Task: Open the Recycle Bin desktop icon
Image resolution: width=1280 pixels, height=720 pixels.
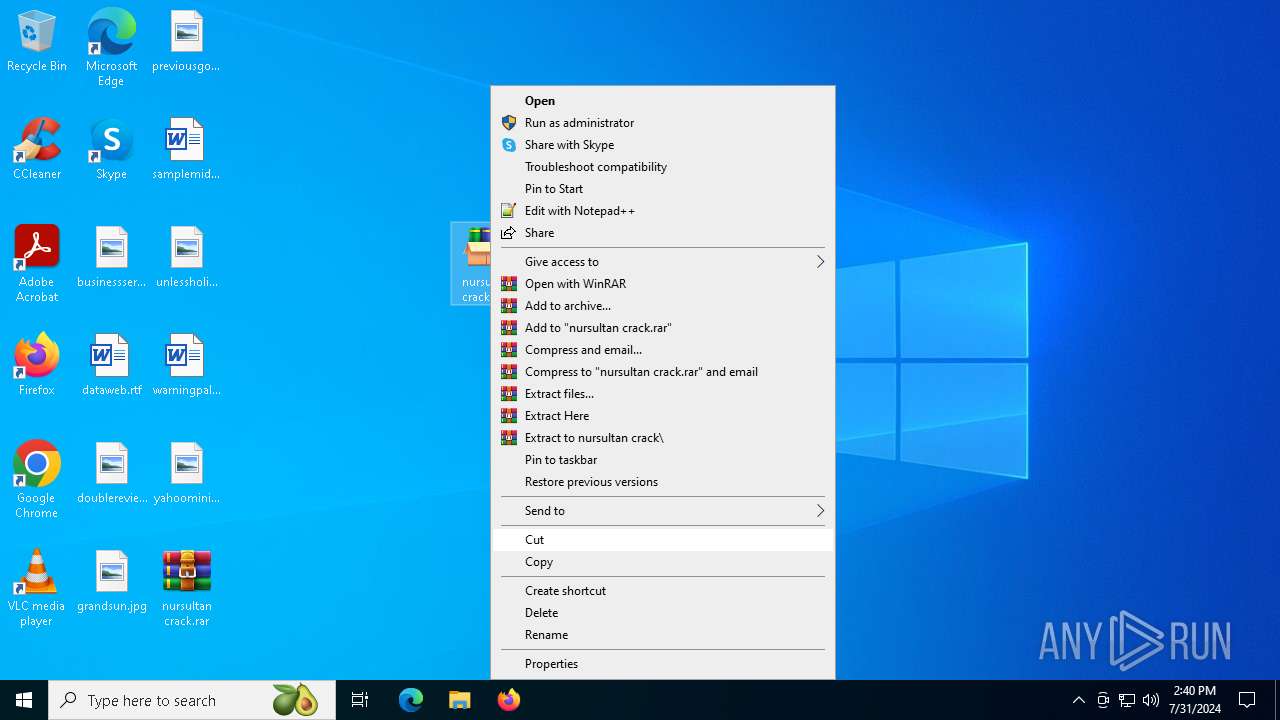Action: point(37,42)
